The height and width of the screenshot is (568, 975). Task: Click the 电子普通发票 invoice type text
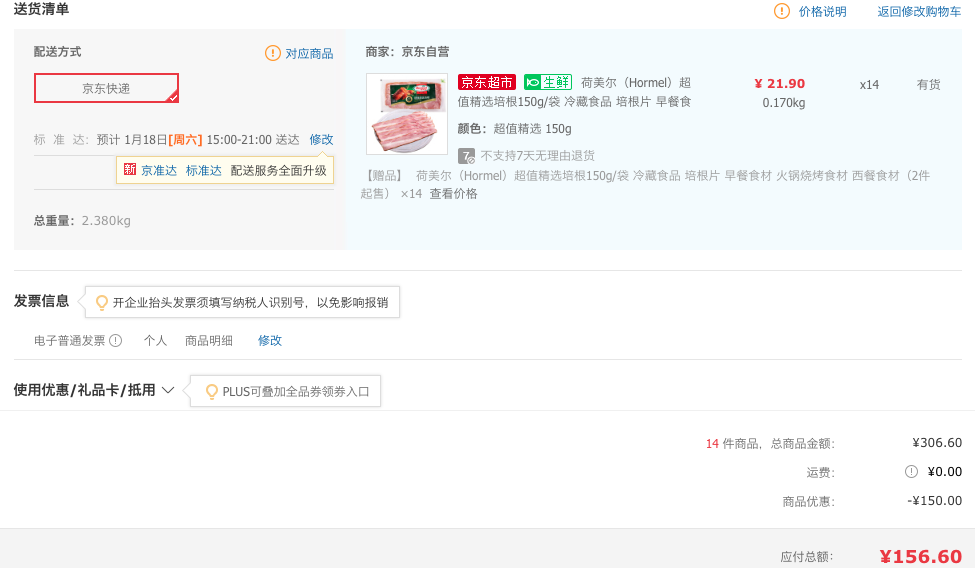pos(70,340)
